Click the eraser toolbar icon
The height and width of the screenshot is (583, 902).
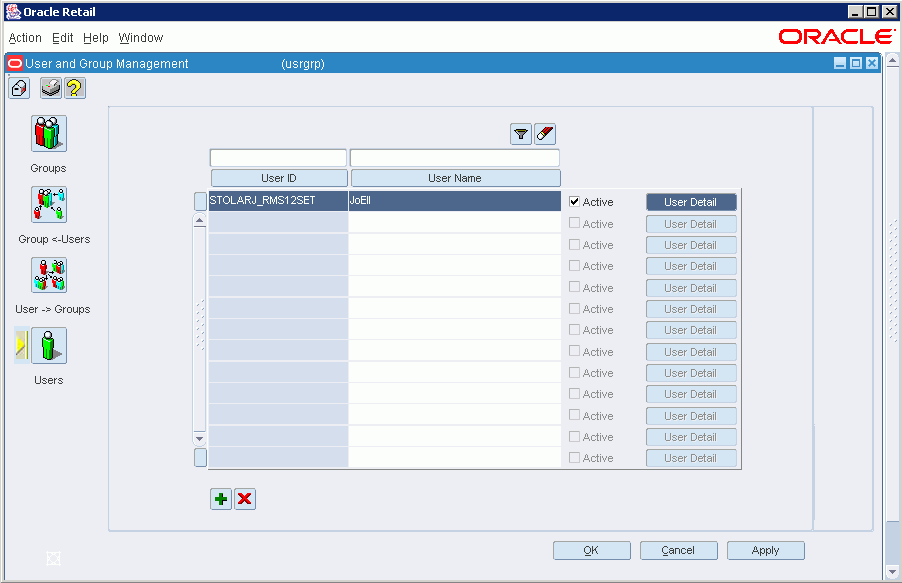[x=19, y=88]
